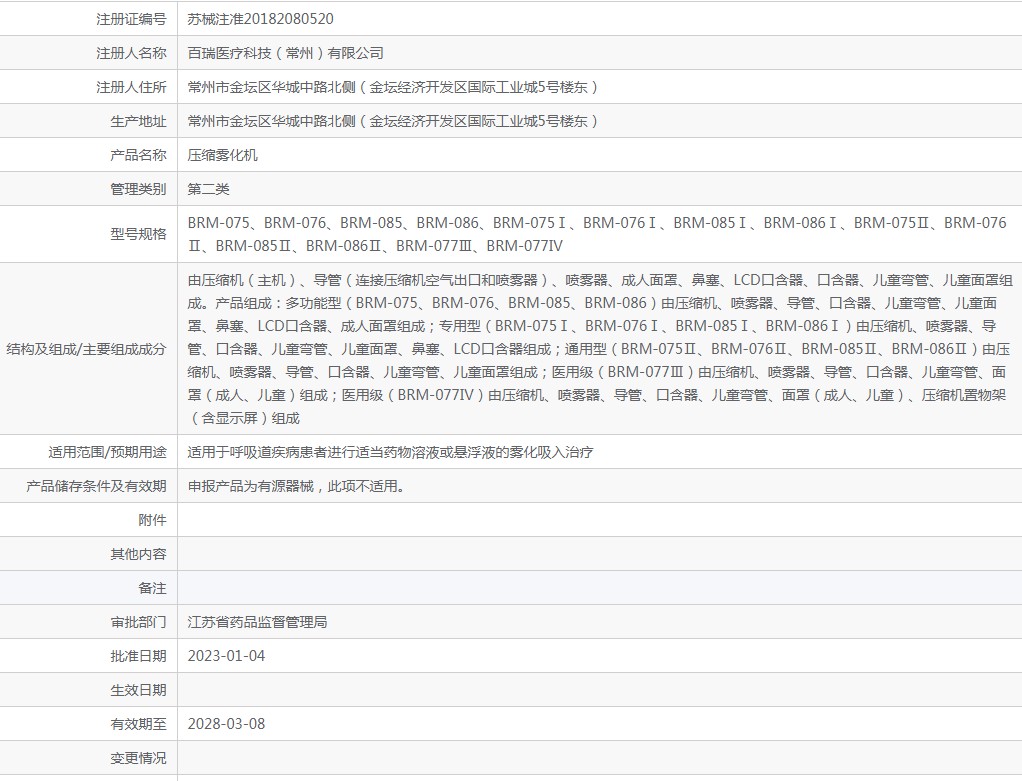Click the 适用范围/预期用途 label

107,452
